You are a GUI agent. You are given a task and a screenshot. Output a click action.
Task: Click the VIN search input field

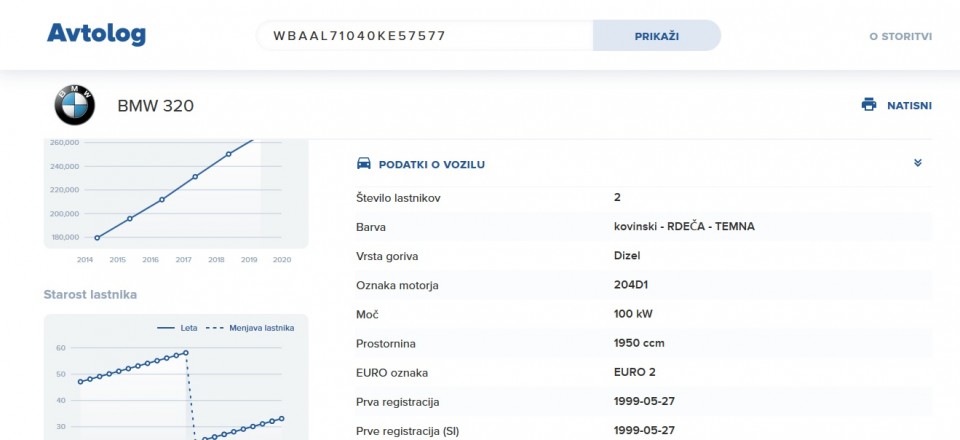tap(424, 35)
